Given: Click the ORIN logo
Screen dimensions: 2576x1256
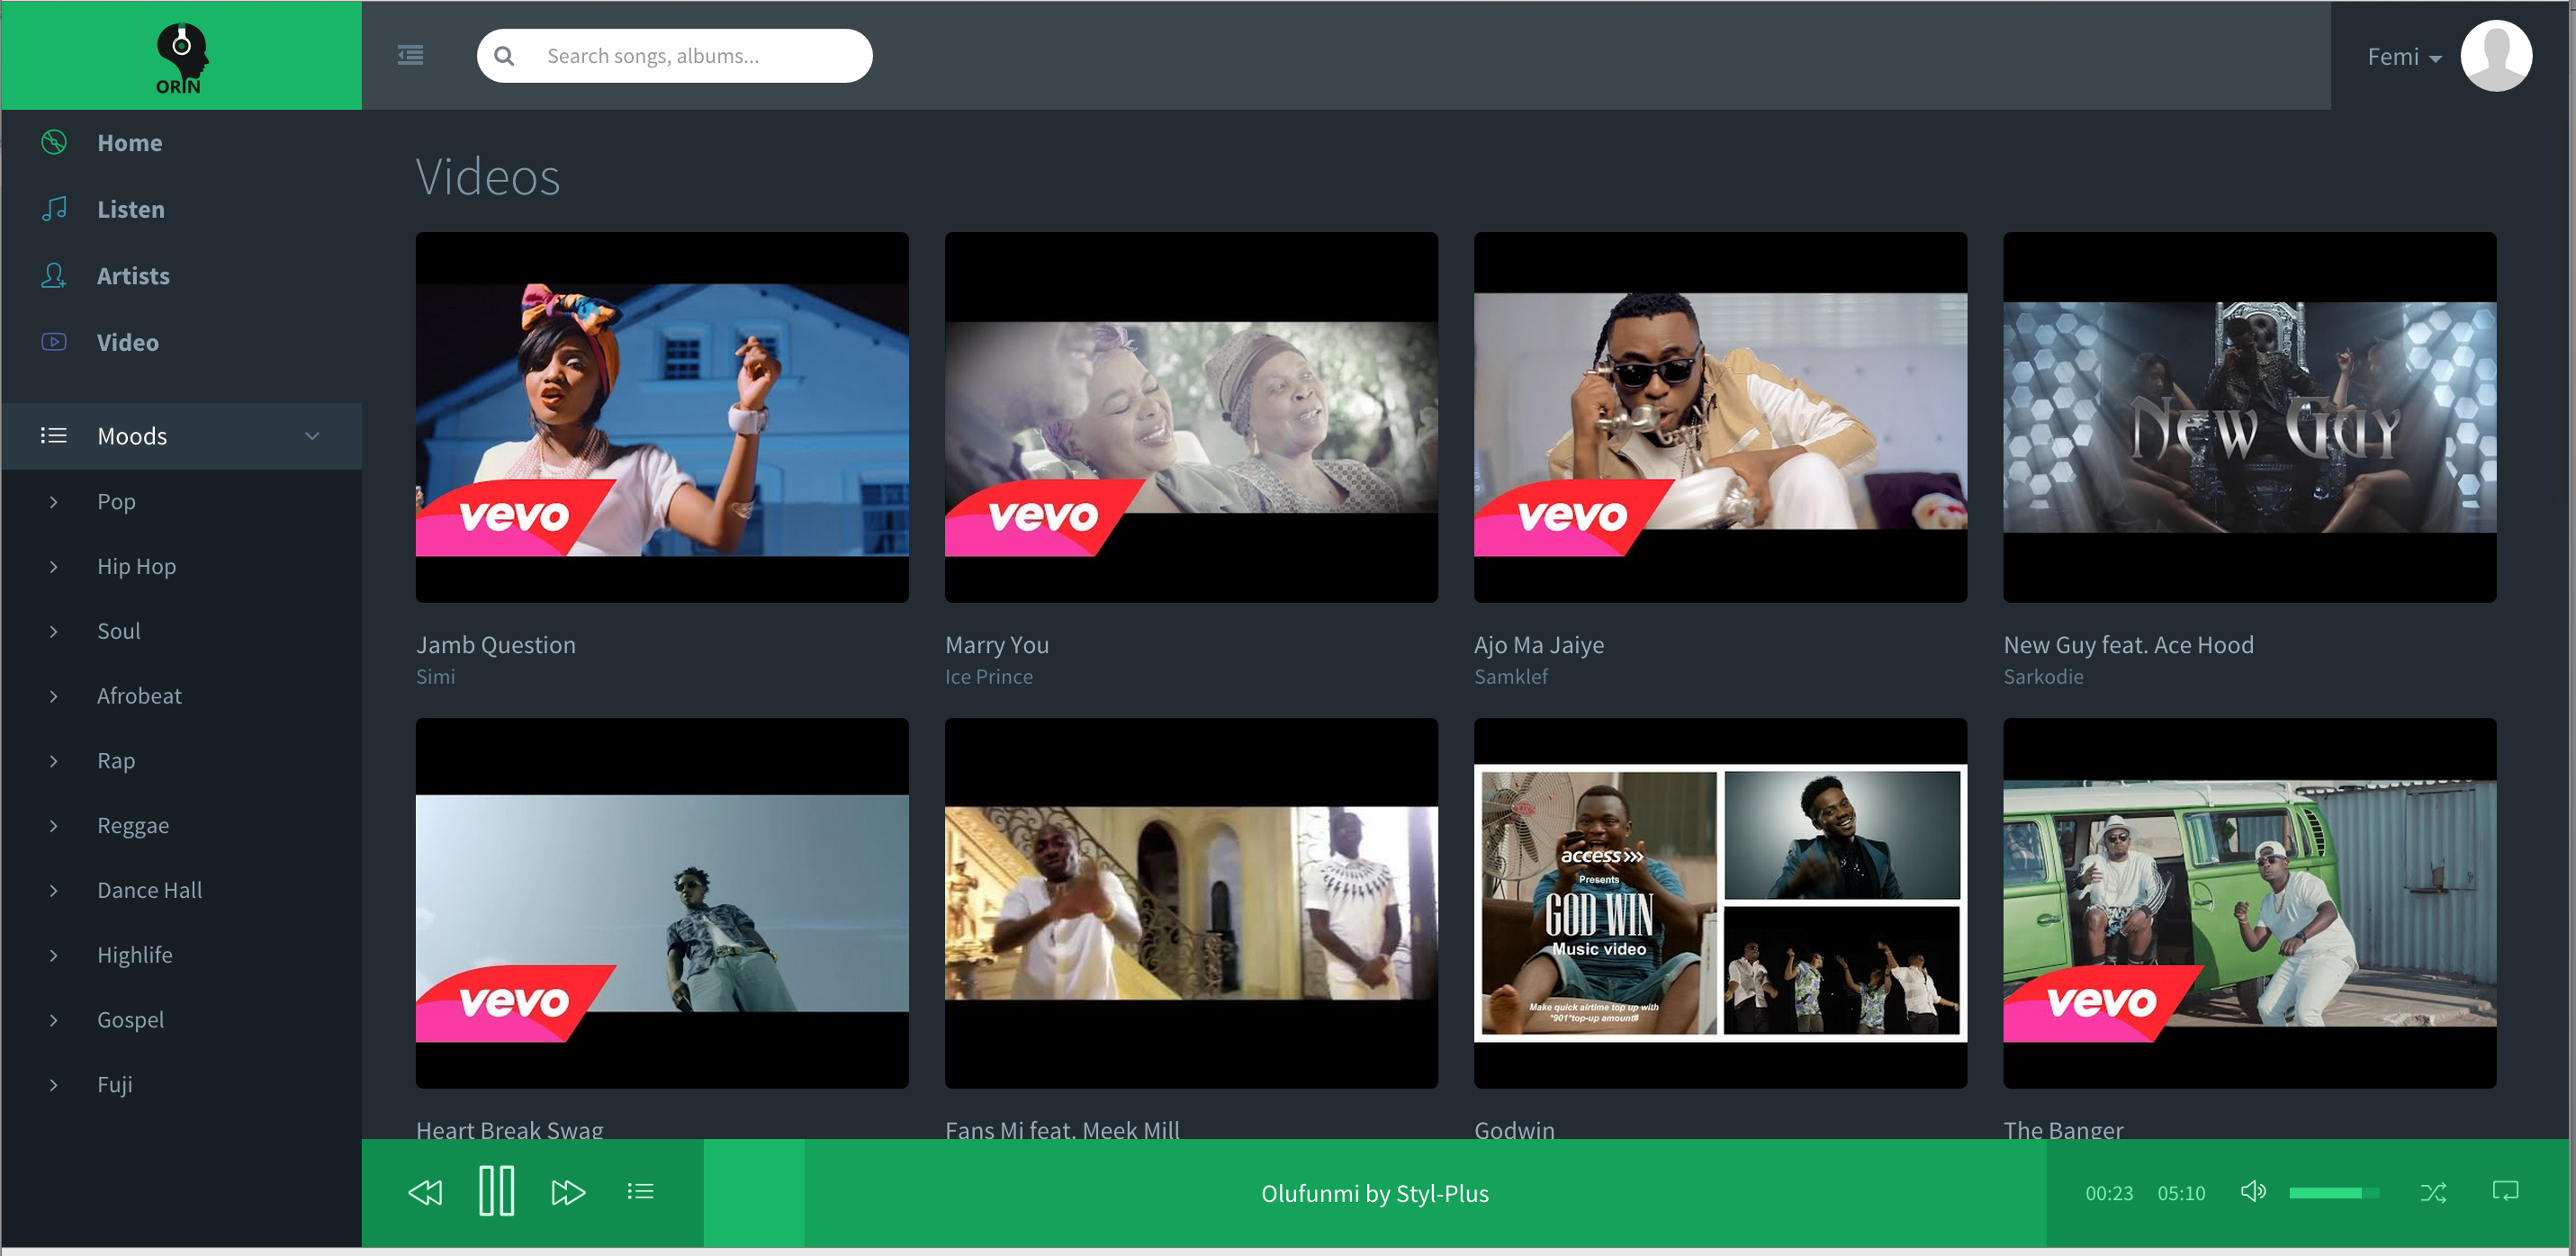Looking at the screenshot, I should (181, 58).
